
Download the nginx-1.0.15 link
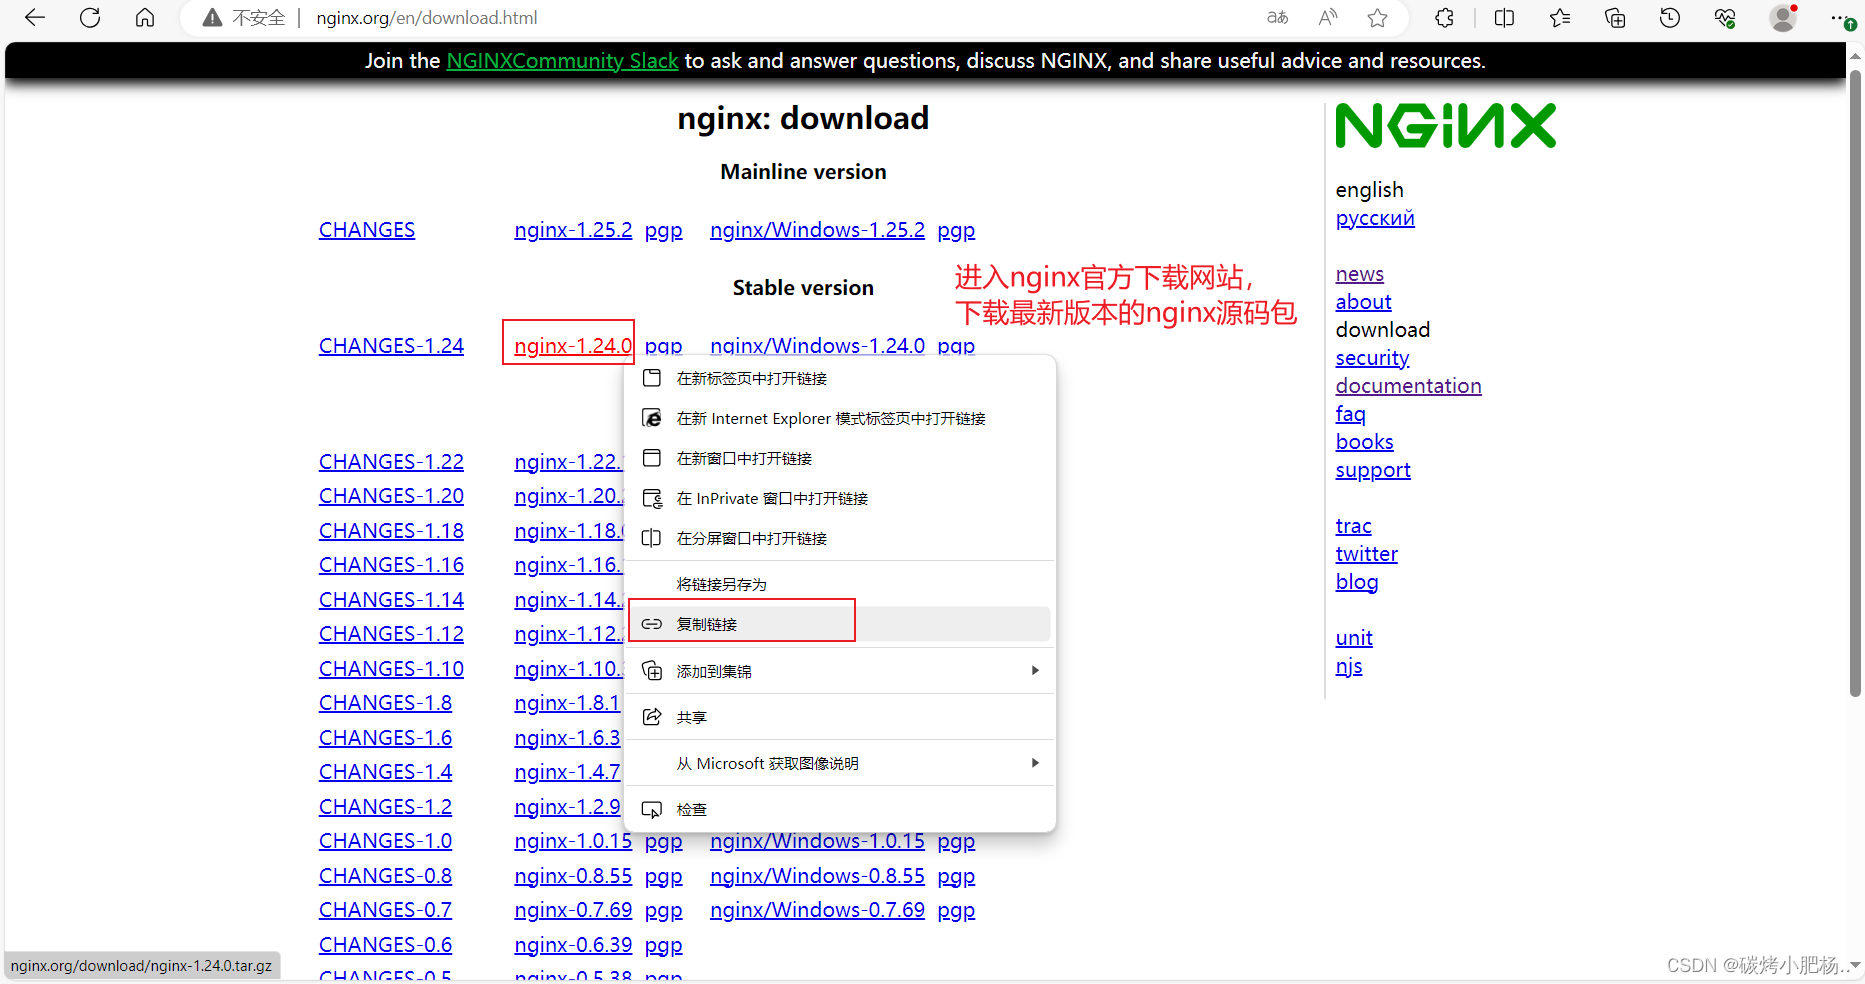click(x=573, y=841)
